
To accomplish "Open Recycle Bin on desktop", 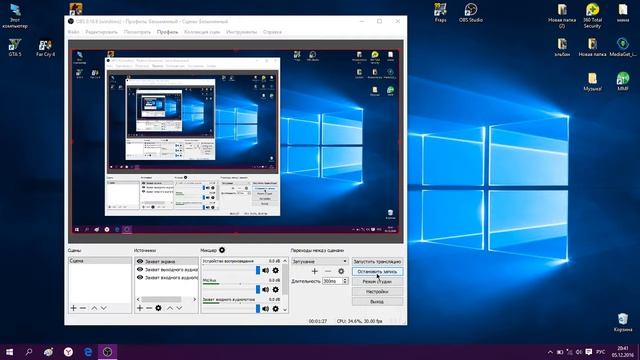I will [x=623, y=322].
